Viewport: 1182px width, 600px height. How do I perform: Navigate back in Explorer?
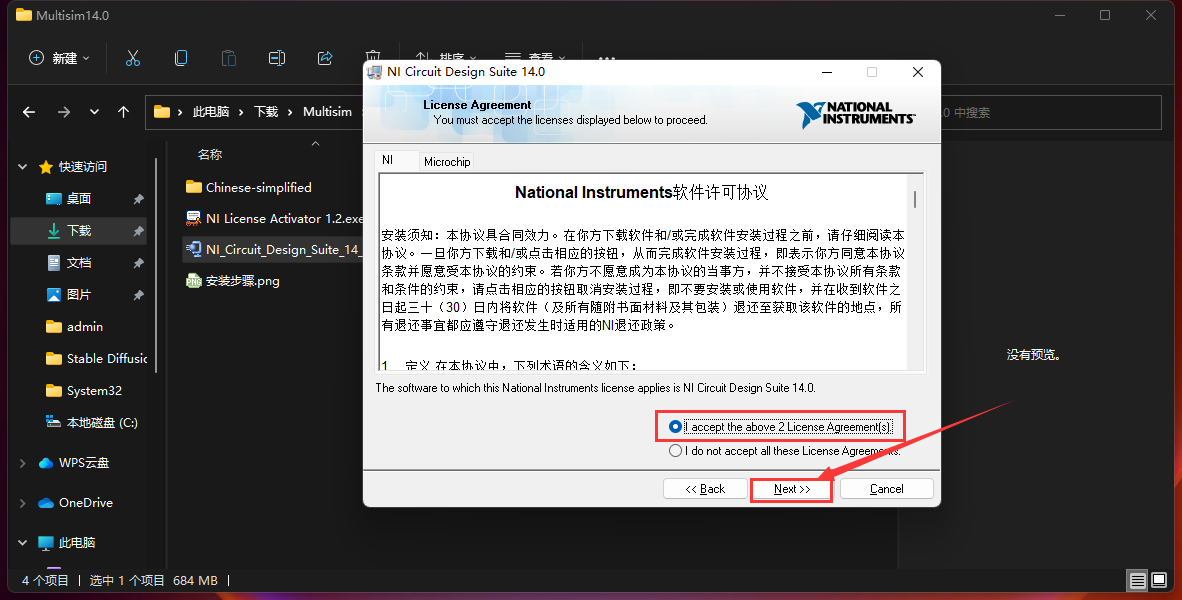coord(29,112)
